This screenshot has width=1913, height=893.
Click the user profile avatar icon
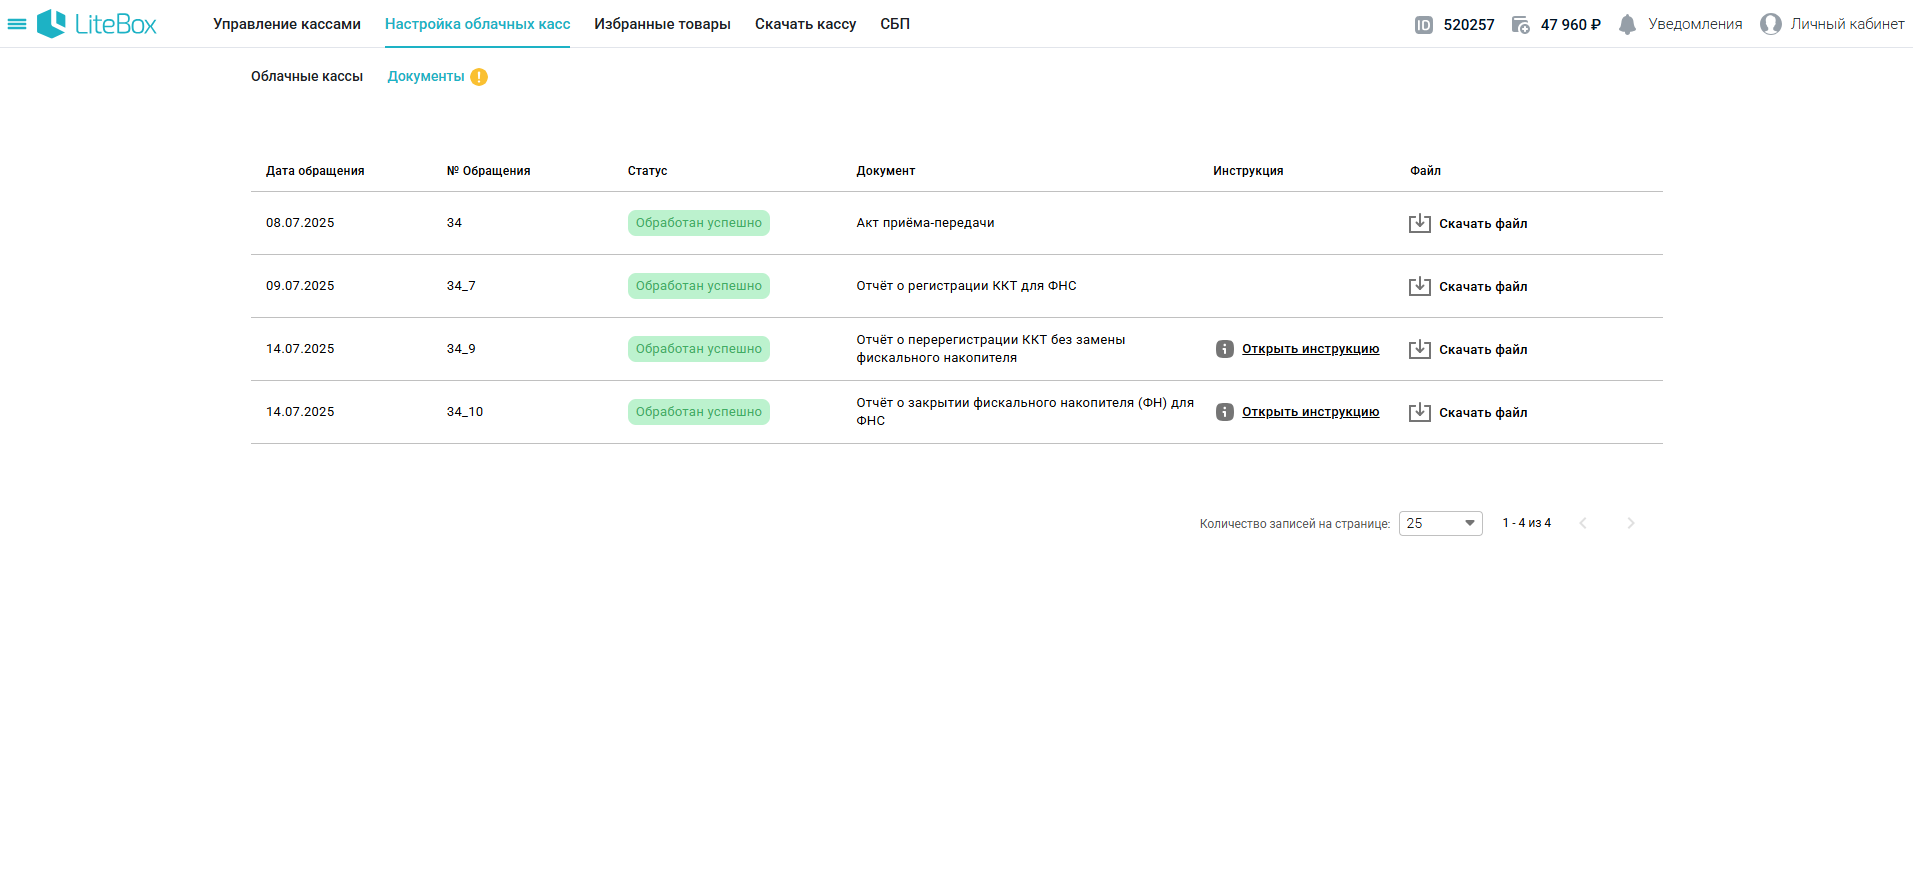(1771, 24)
